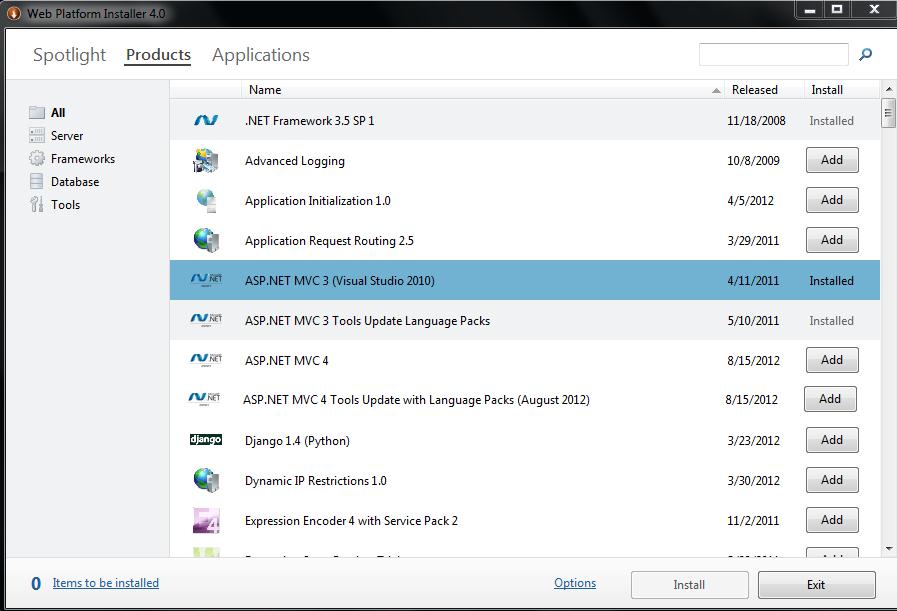Select Expression Encoder 4 with Service Pack 2 name
Viewport: 897px width, 611px height.
click(351, 521)
